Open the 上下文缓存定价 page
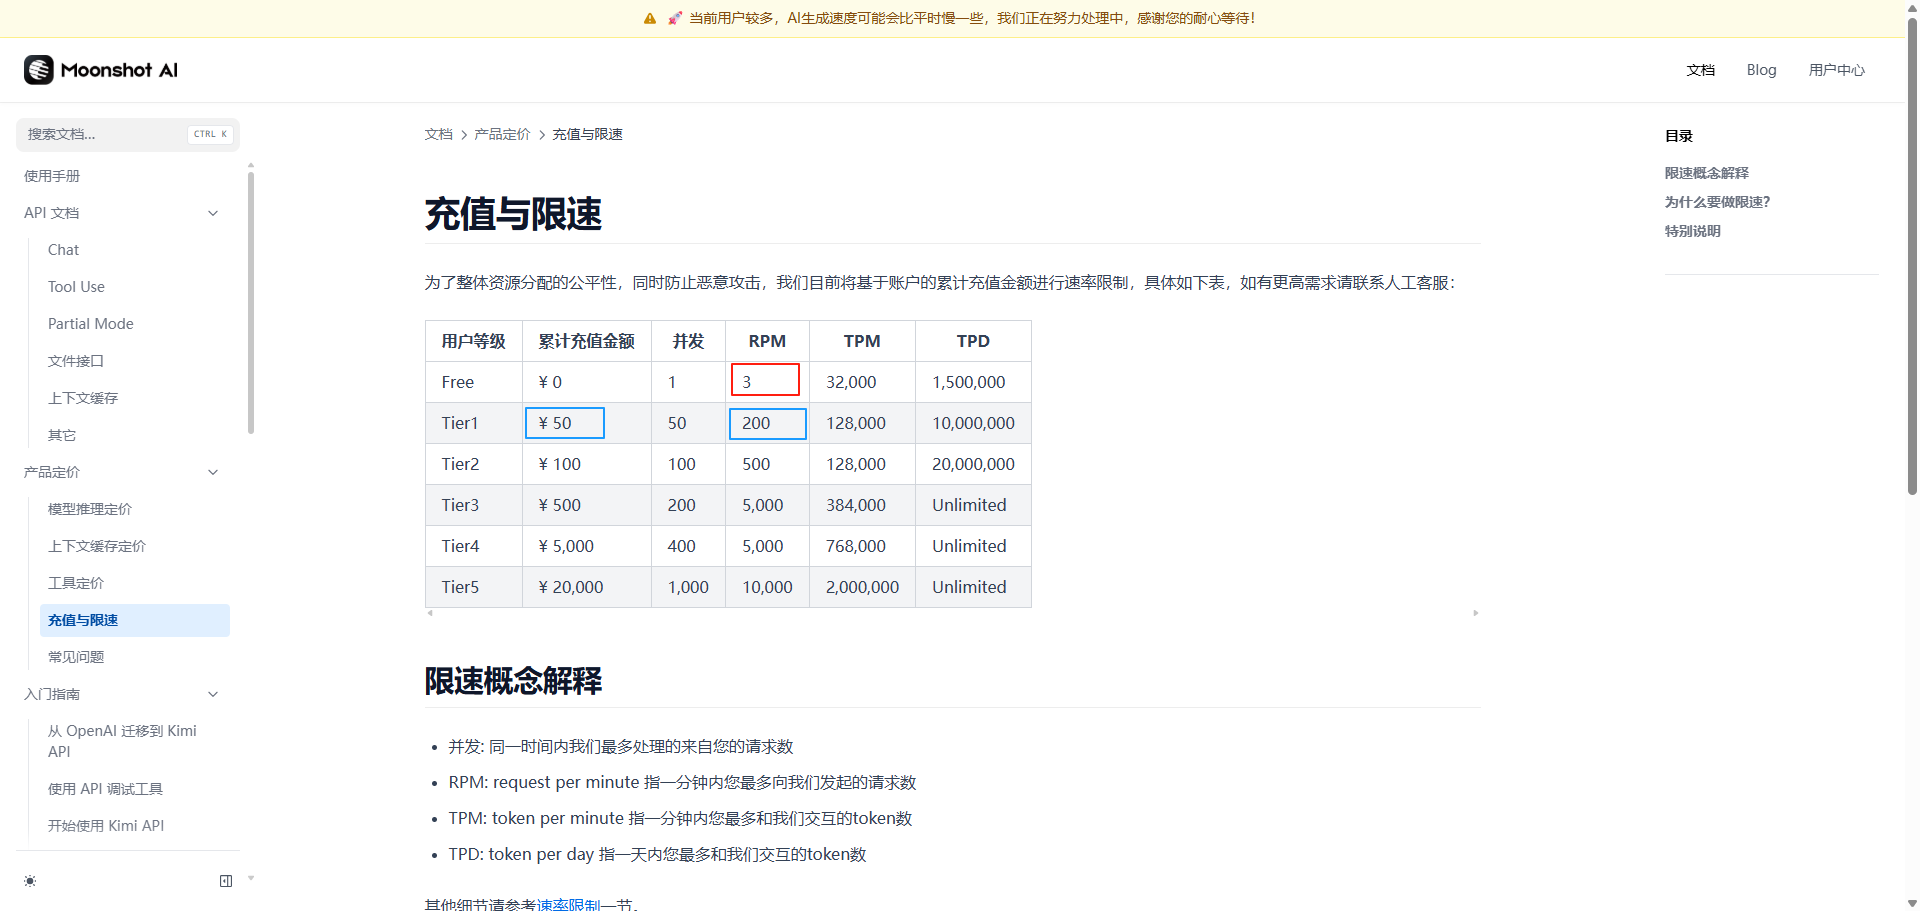The image size is (1920, 911). [x=97, y=546]
